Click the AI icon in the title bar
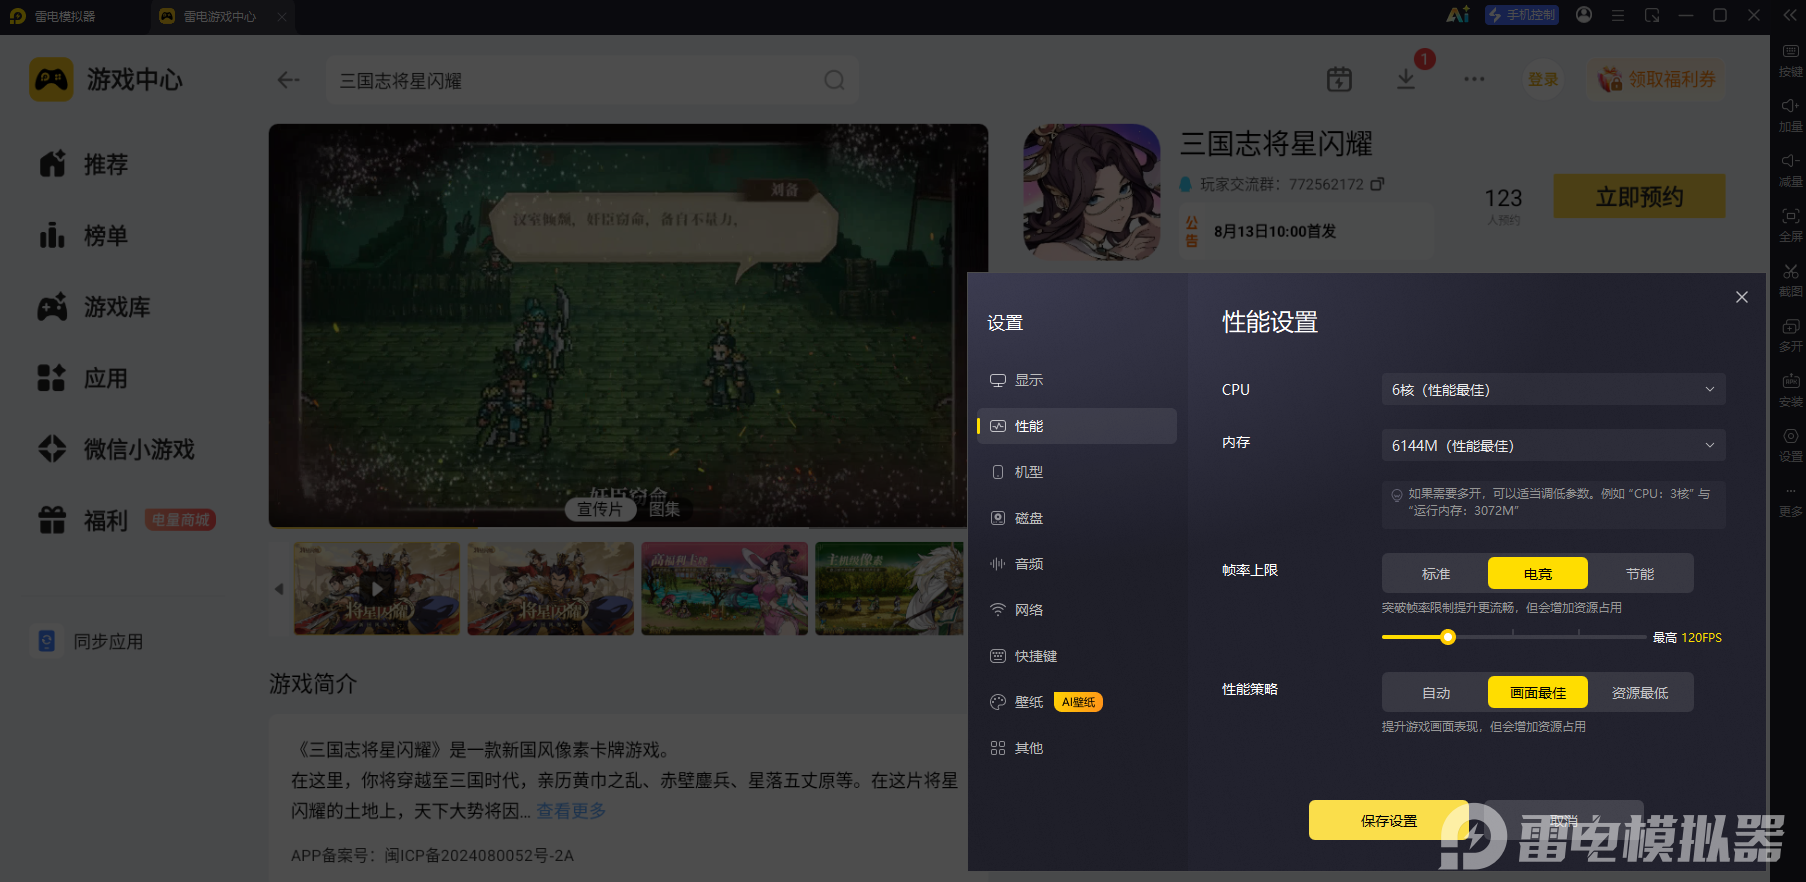This screenshot has width=1806, height=882. click(1458, 15)
